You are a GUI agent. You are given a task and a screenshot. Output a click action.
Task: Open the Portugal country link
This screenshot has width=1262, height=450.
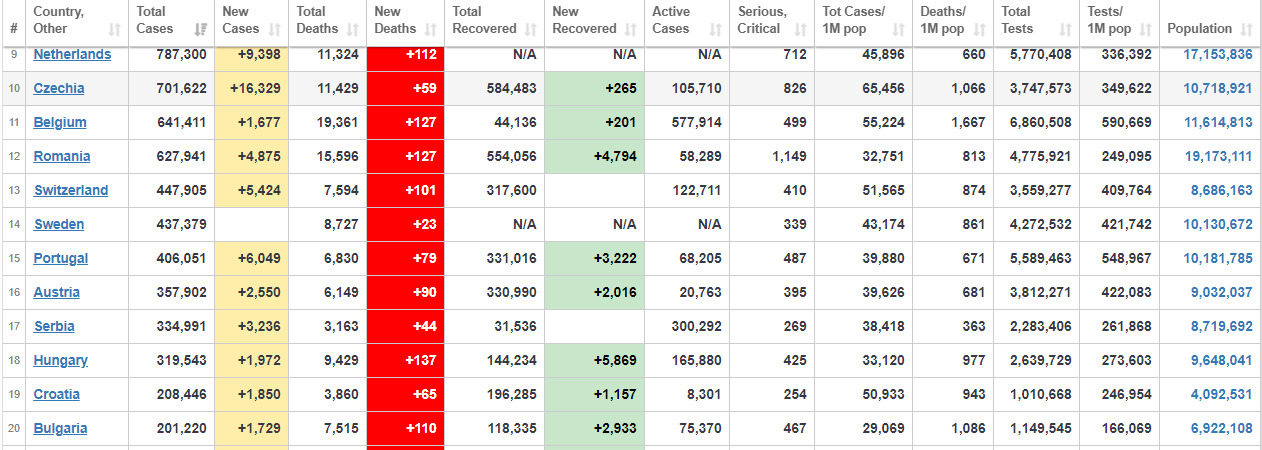click(x=61, y=258)
